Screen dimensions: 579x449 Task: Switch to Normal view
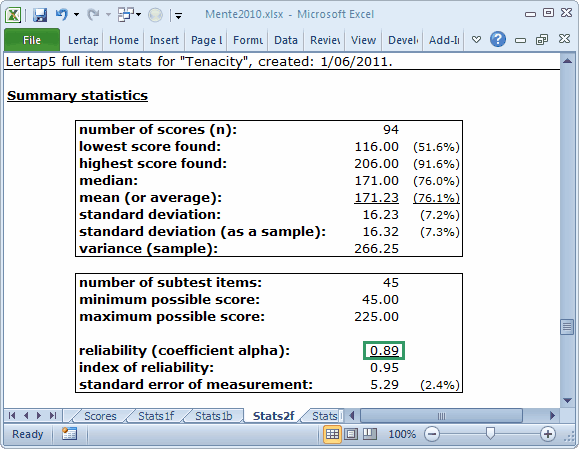tap(332, 434)
